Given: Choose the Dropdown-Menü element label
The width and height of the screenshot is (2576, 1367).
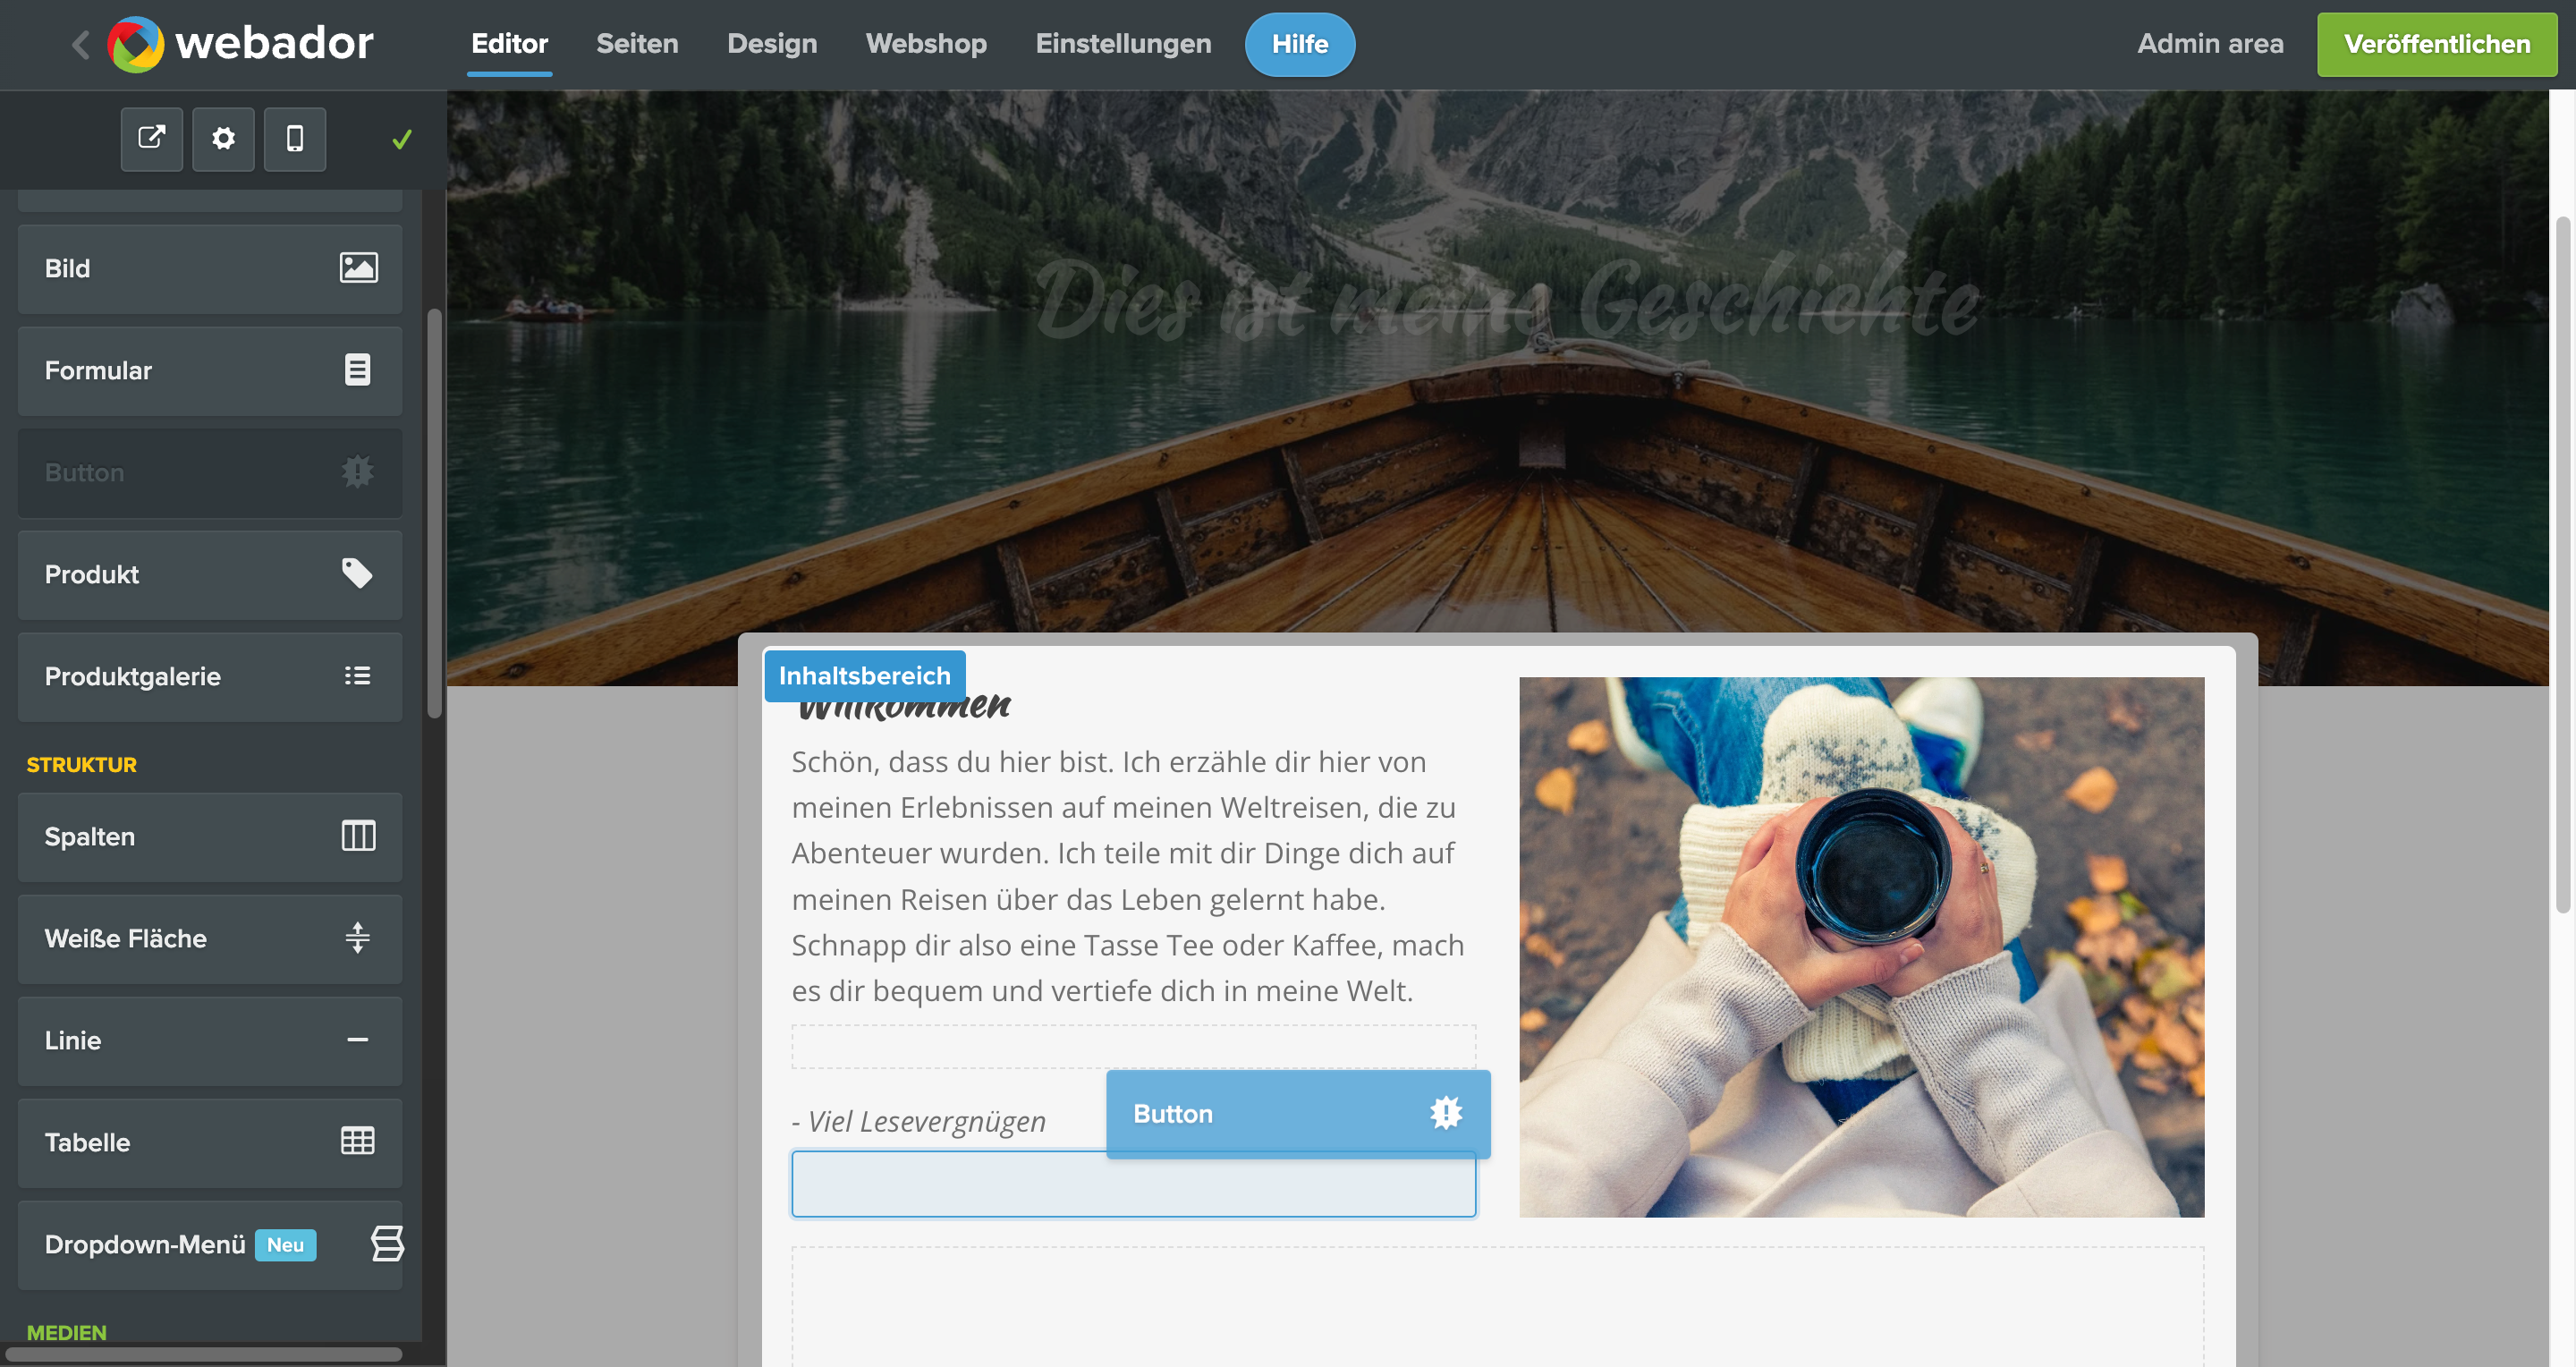Looking at the screenshot, I should pyautogui.click(x=145, y=1244).
